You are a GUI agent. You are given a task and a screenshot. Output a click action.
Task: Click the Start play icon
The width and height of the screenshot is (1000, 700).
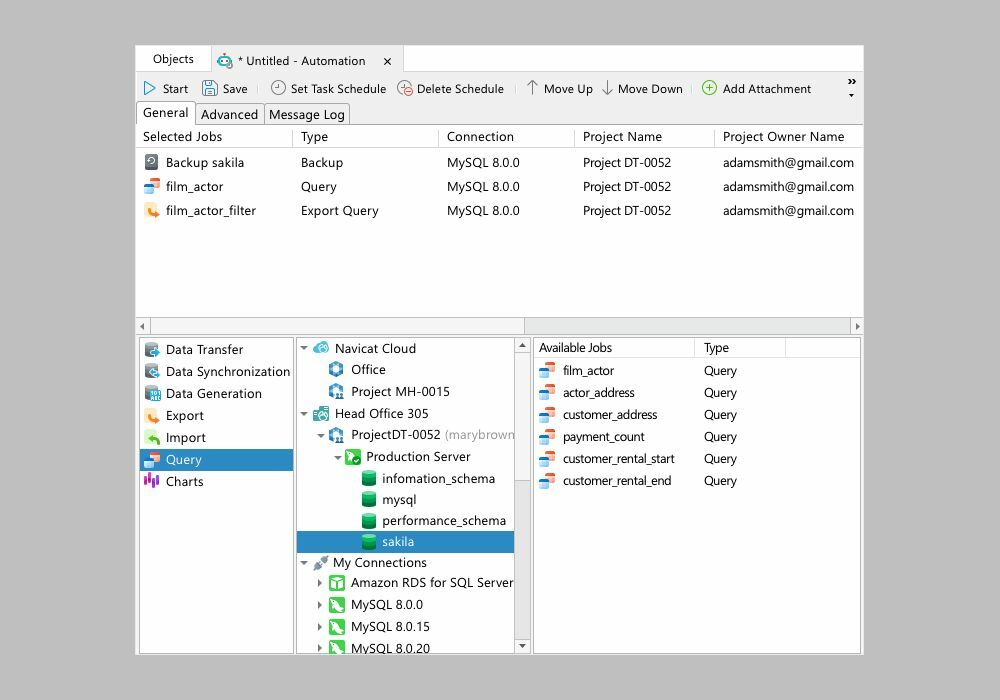click(149, 88)
